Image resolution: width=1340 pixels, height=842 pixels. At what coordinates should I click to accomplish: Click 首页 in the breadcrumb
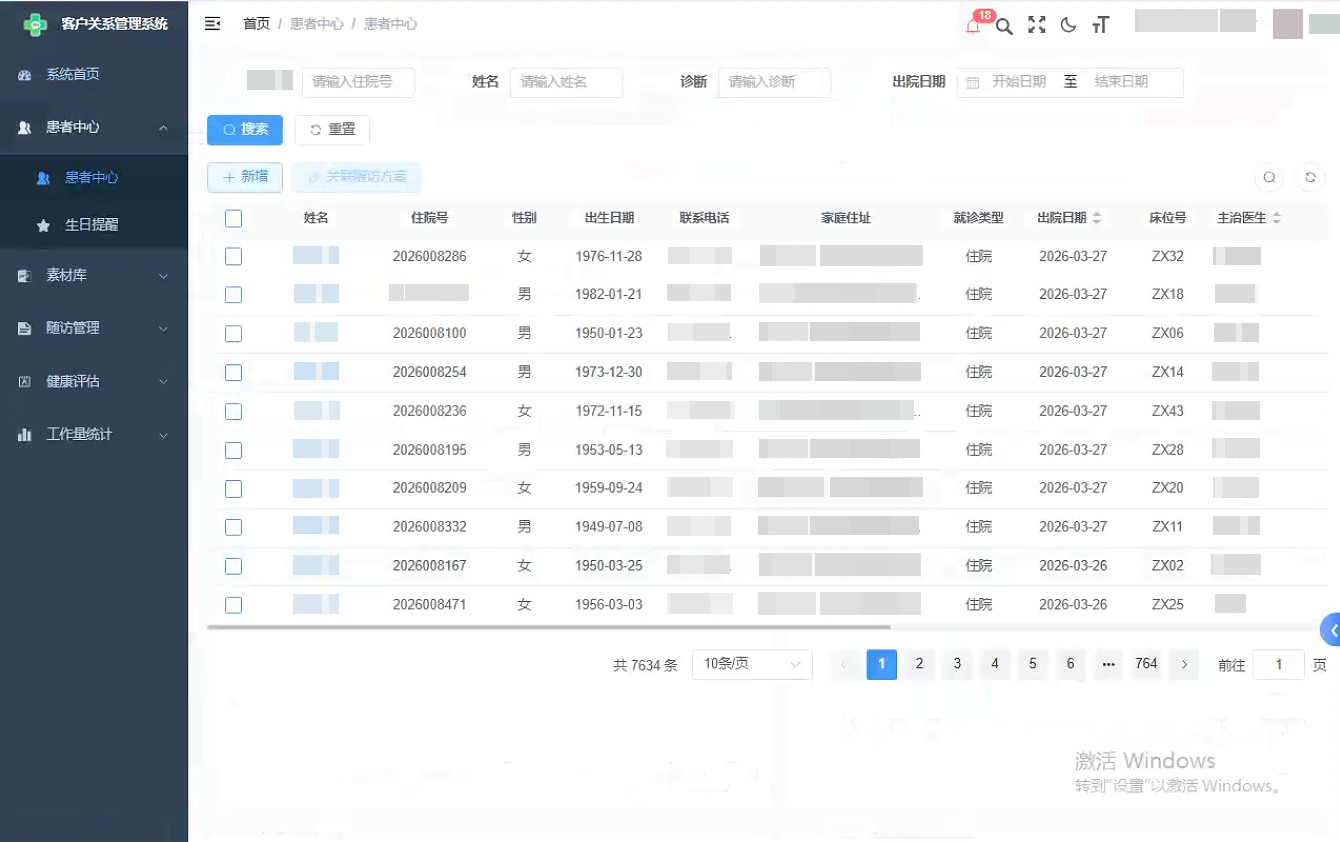click(256, 24)
